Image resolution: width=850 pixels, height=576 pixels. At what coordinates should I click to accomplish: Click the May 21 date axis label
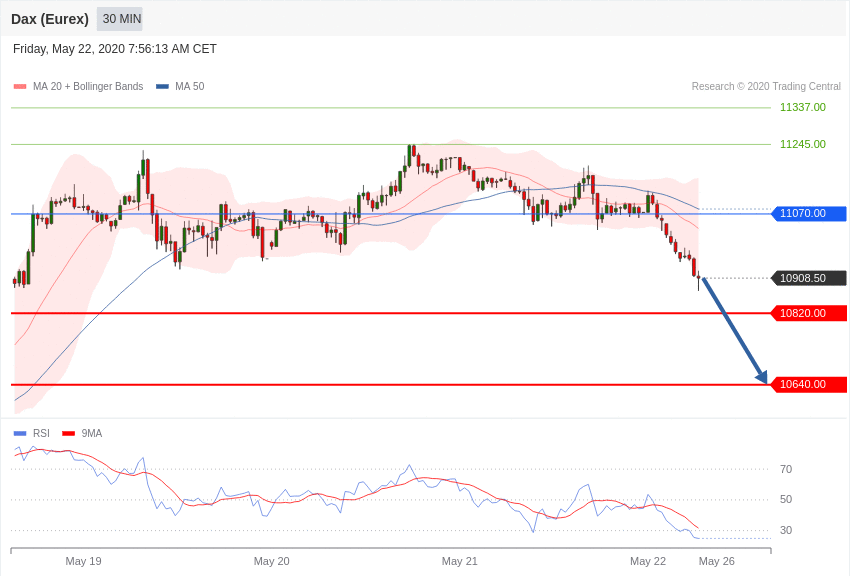460,561
